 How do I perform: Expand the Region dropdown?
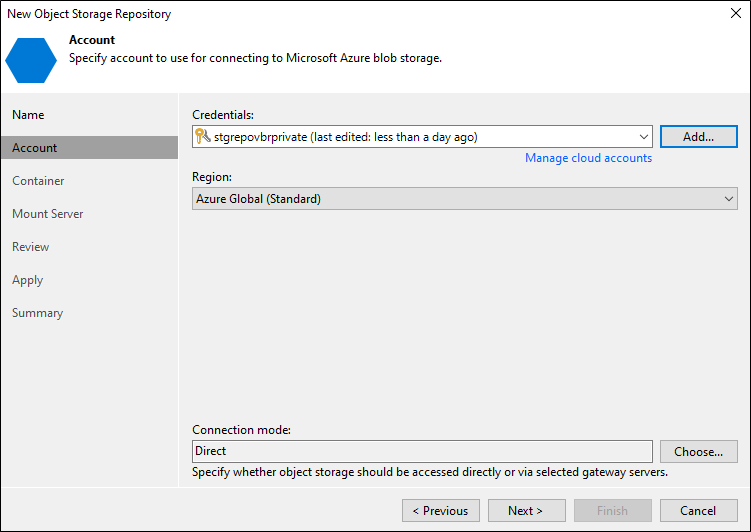728,199
